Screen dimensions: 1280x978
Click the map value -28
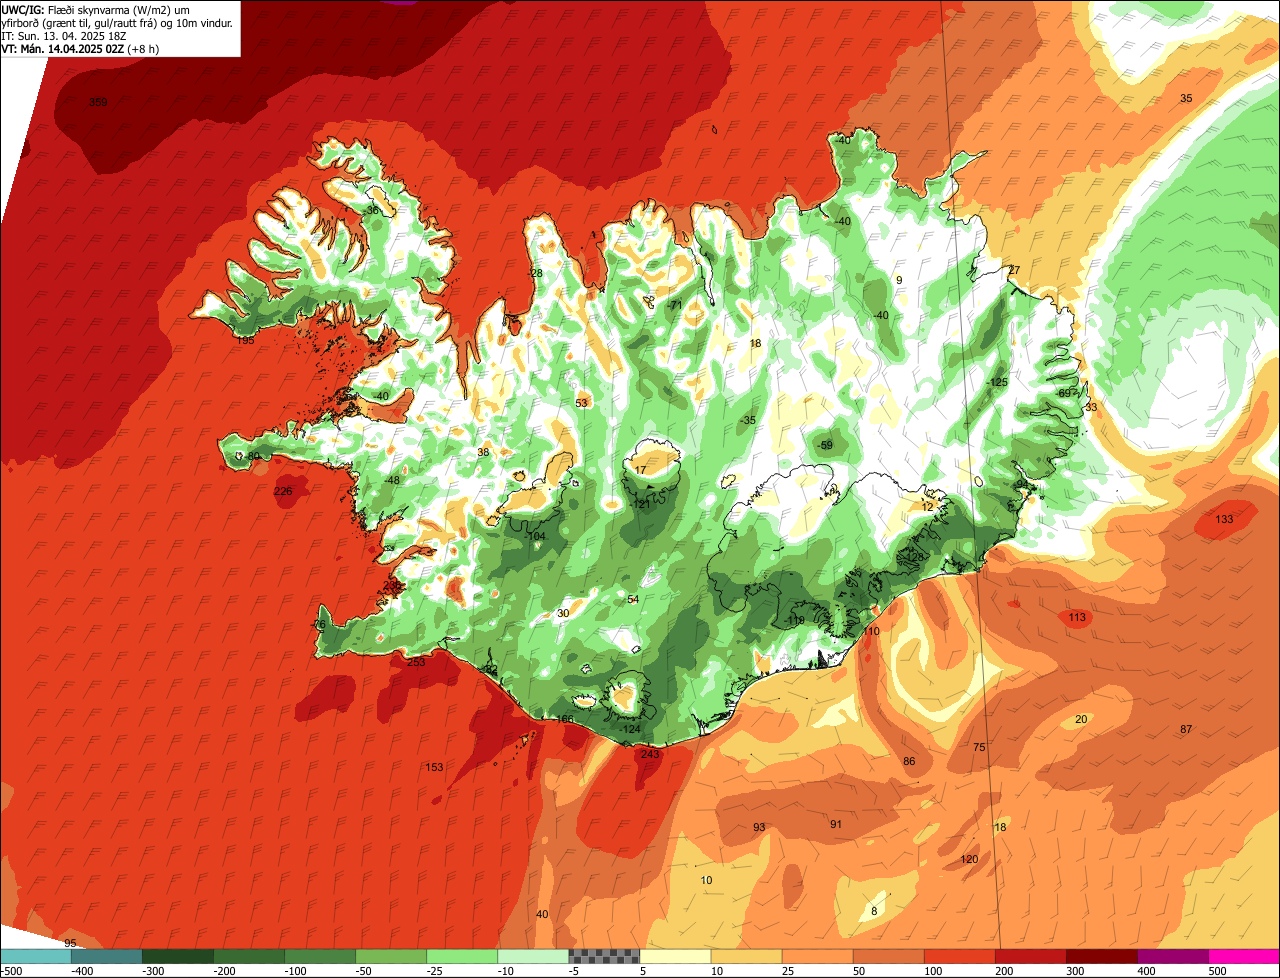tap(536, 273)
